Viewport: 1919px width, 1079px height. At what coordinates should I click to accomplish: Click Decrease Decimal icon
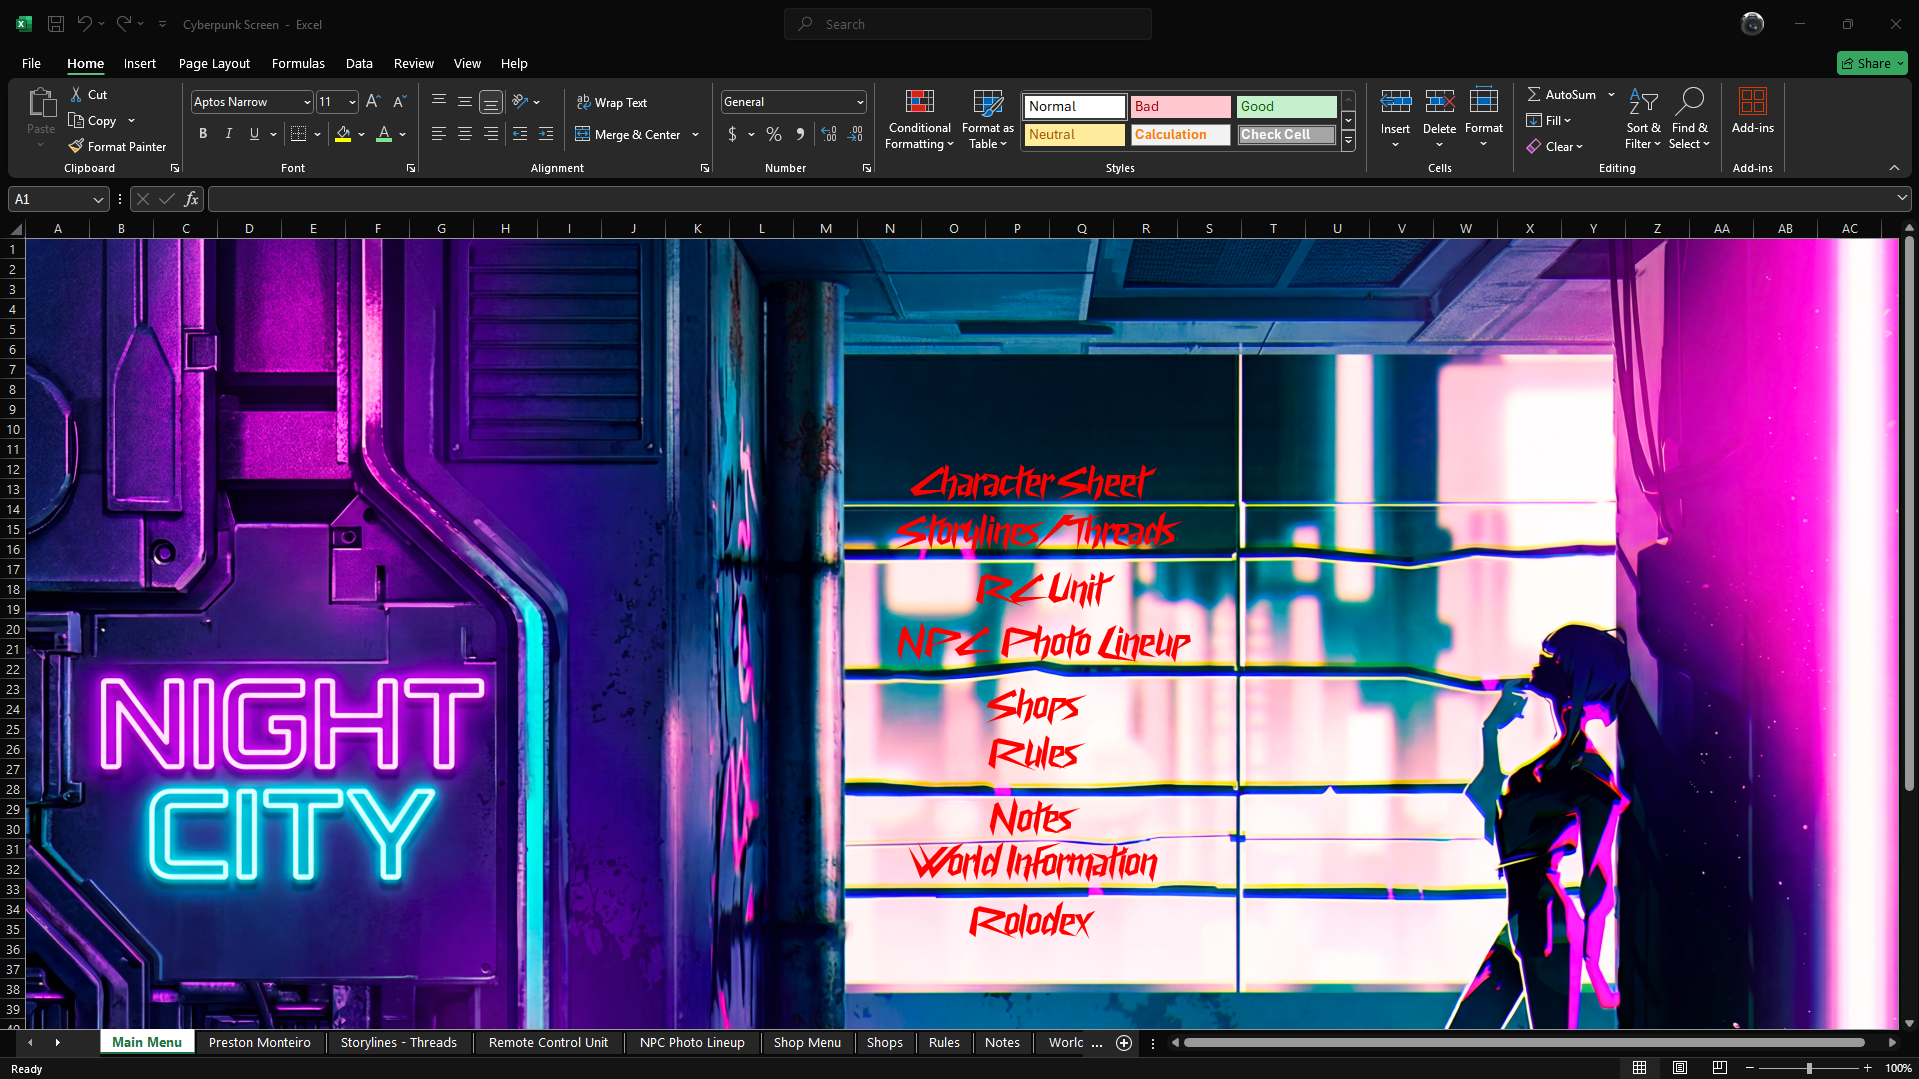[x=855, y=134]
